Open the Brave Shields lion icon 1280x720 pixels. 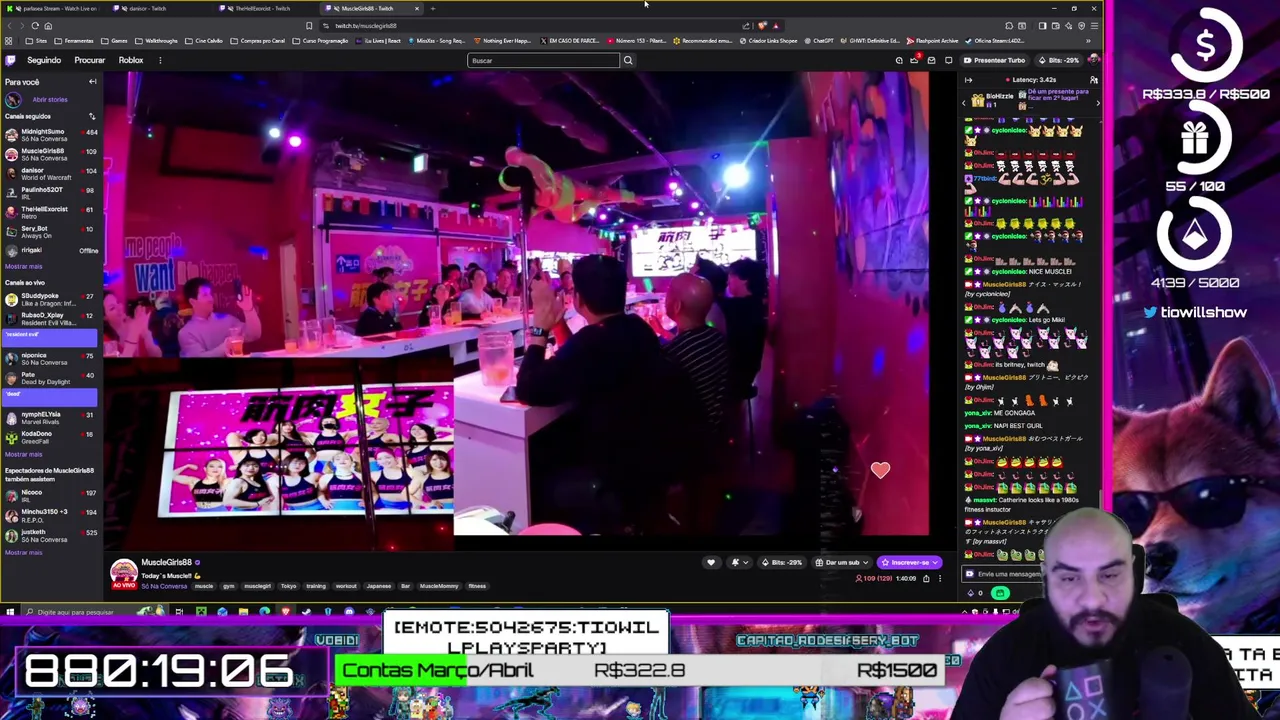click(762, 26)
